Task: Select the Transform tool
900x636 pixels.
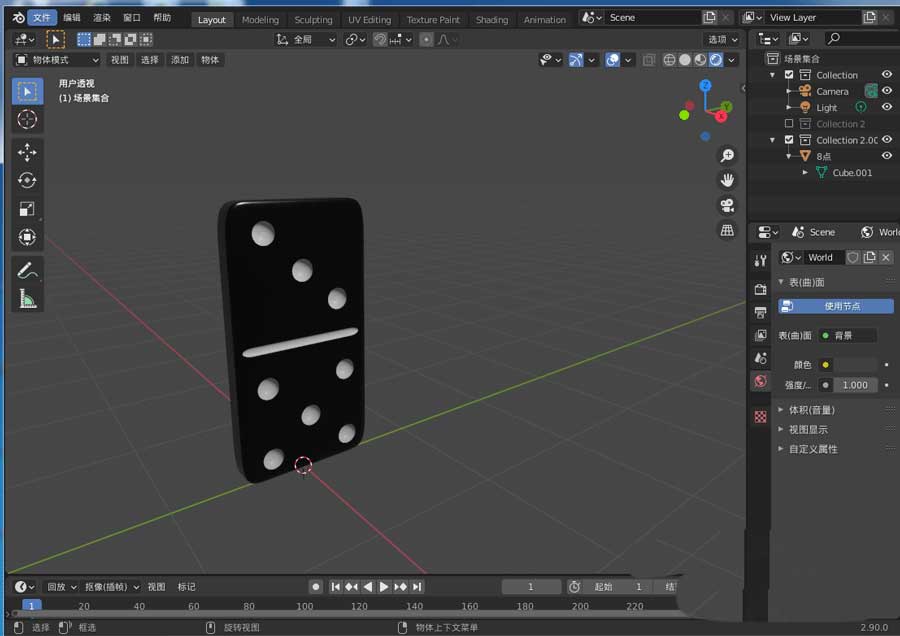Action: (x=27, y=236)
